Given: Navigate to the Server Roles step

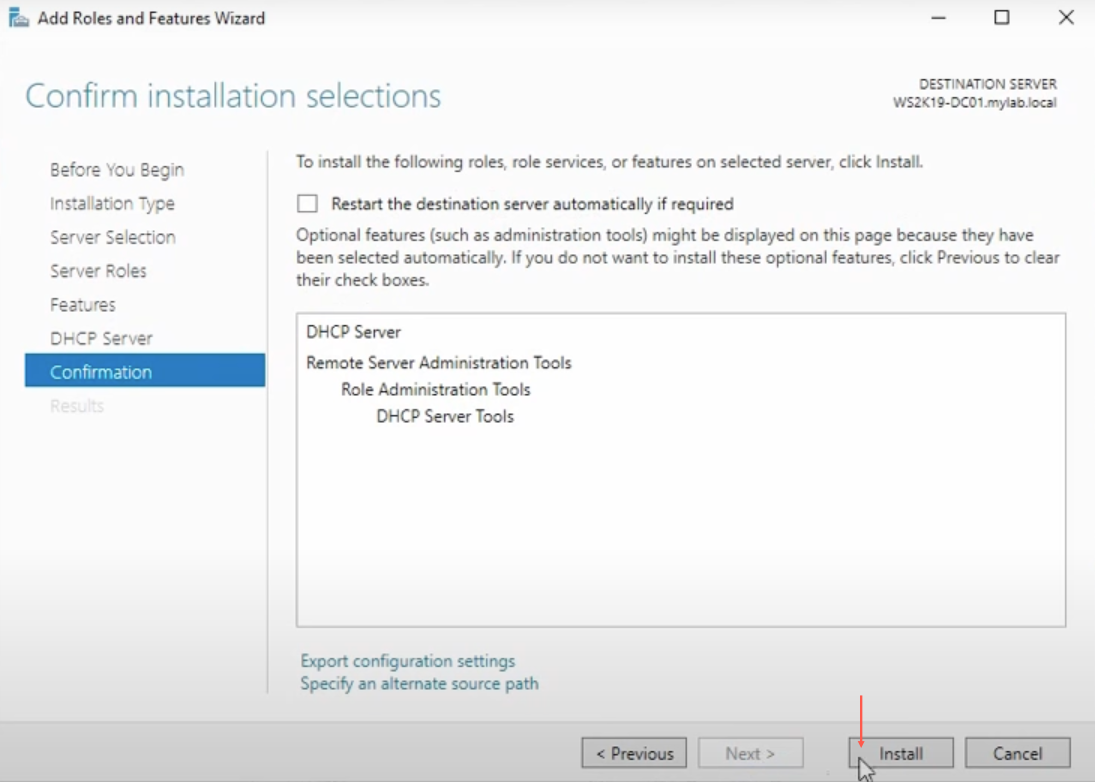Looking at the screenshot, I should pyautogui.click(x=98, y=271).
